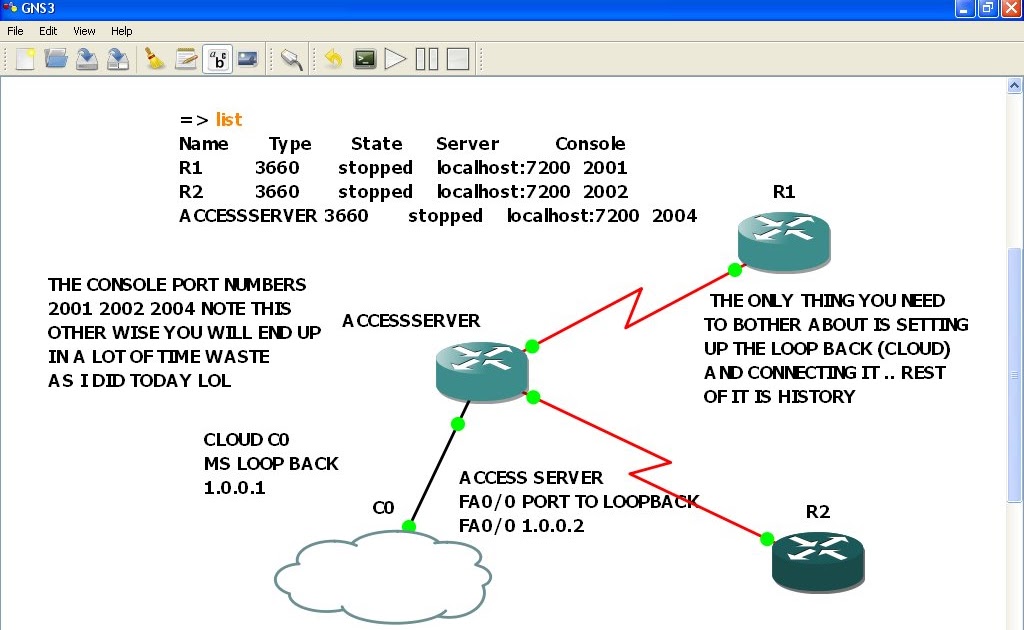Image resolution: width=1024 pixels, height=630 pixels.
Task: Select the clear topology broom tool
Action: click(x=153, y=58)
